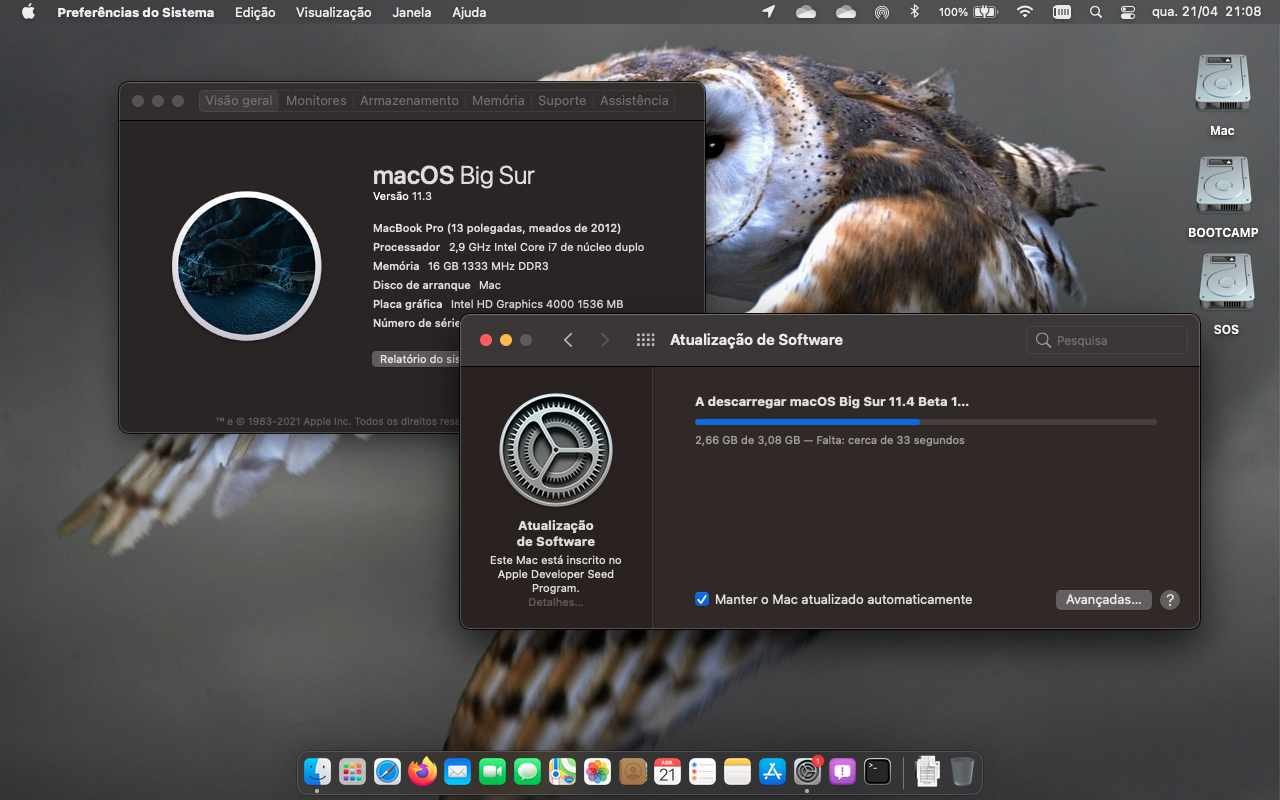Open the Visualização menu
1280x800 pixels.
[x=333, y=12]
